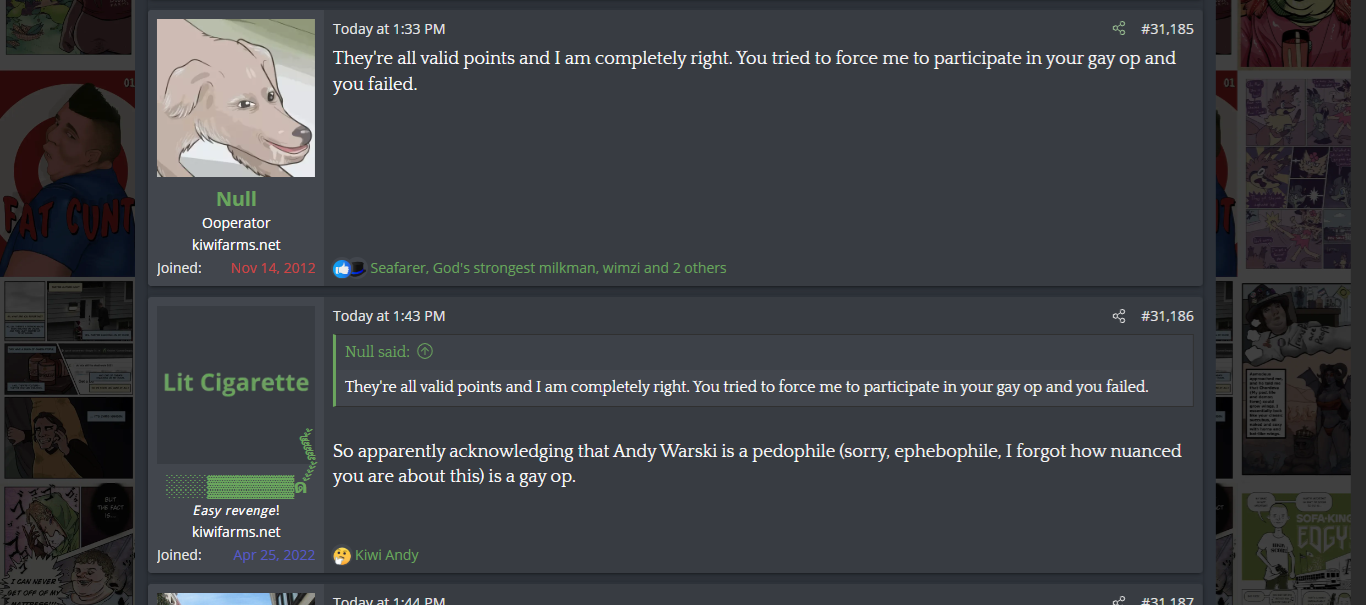Open Null's dog avatar picture
Image resolution: width=1366 pixels, height=605 pixels.
[x=236, y=98]
